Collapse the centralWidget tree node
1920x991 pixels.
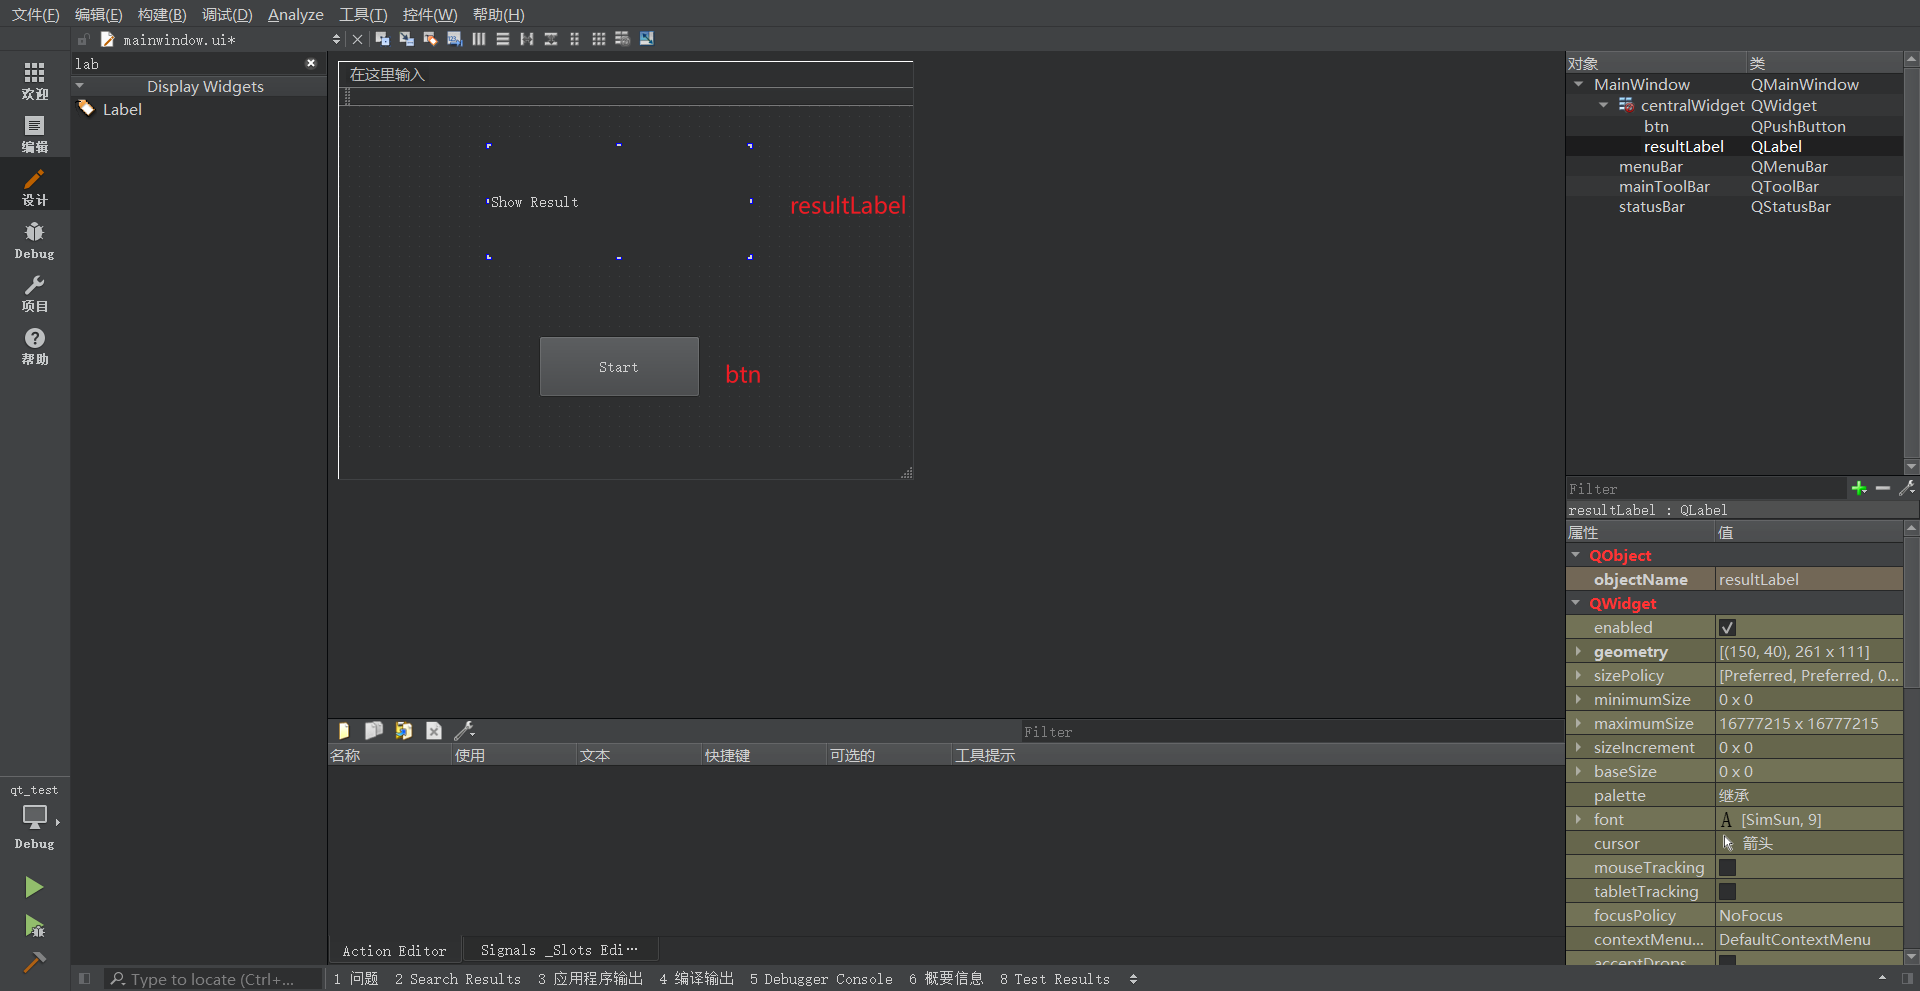tap(1603, 105)
